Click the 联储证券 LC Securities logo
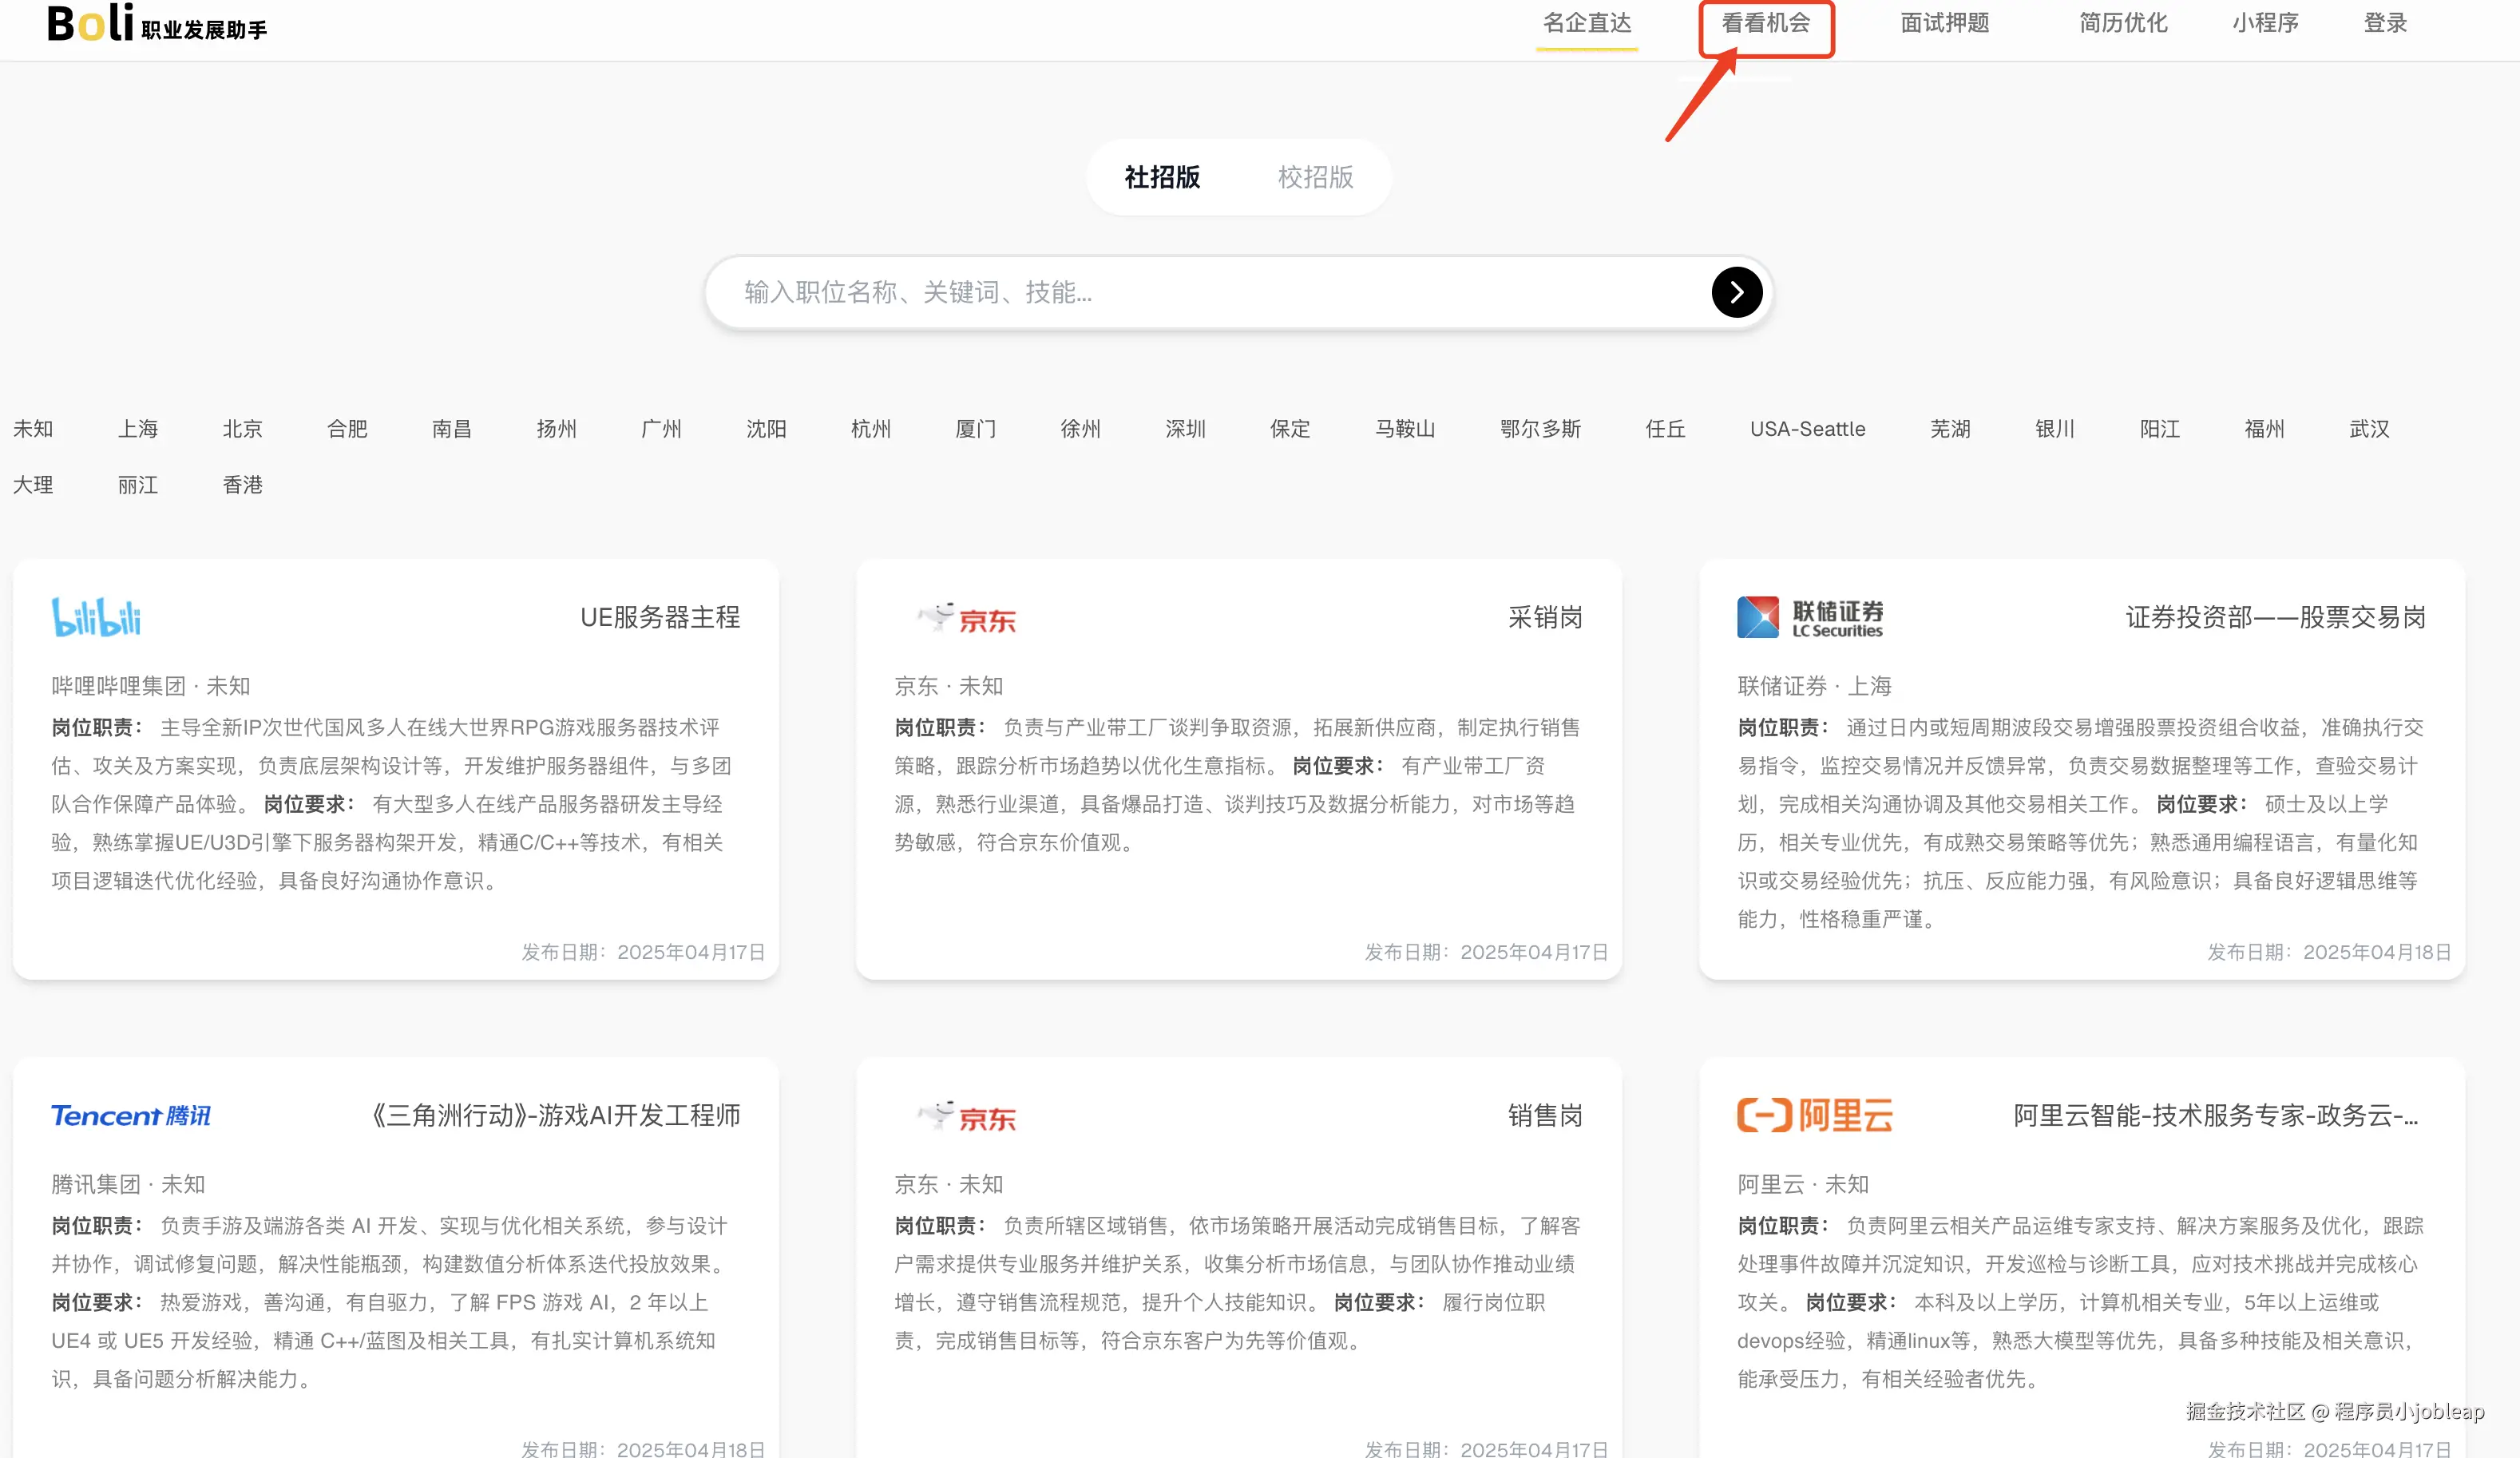2520x1458 pixels. pyautogui.click(x=1809, y=618)
